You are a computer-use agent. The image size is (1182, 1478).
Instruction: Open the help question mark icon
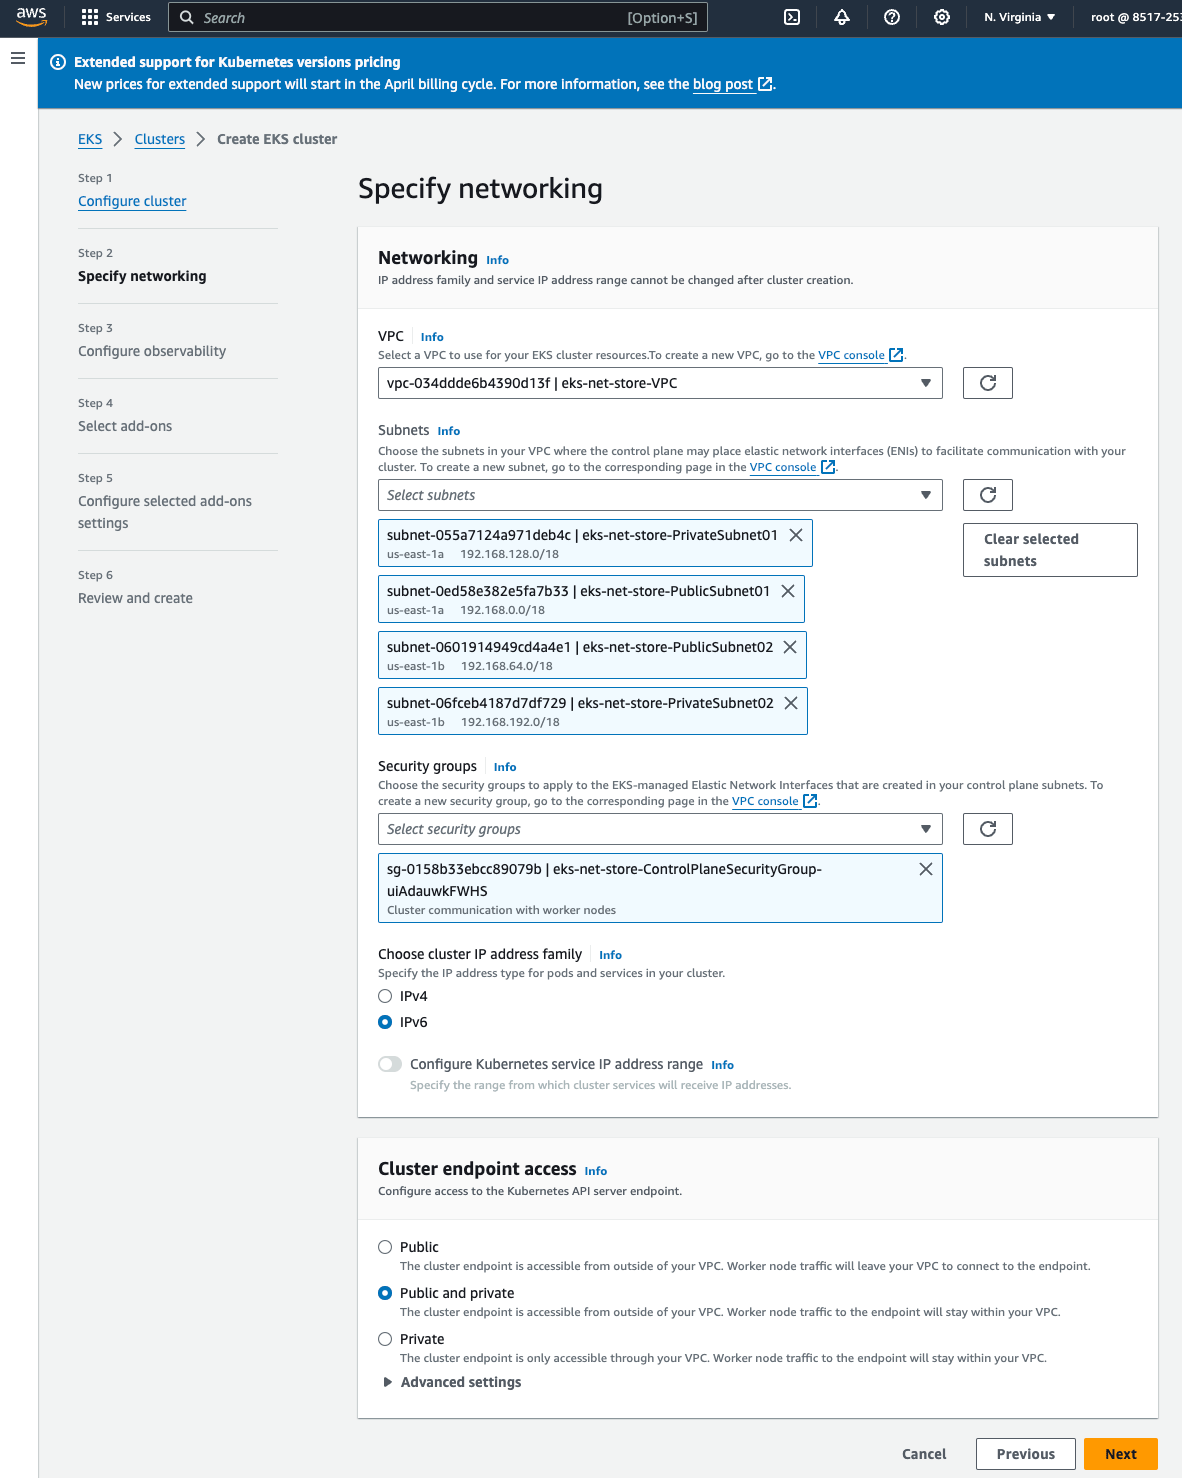click(x=892, y=17)
